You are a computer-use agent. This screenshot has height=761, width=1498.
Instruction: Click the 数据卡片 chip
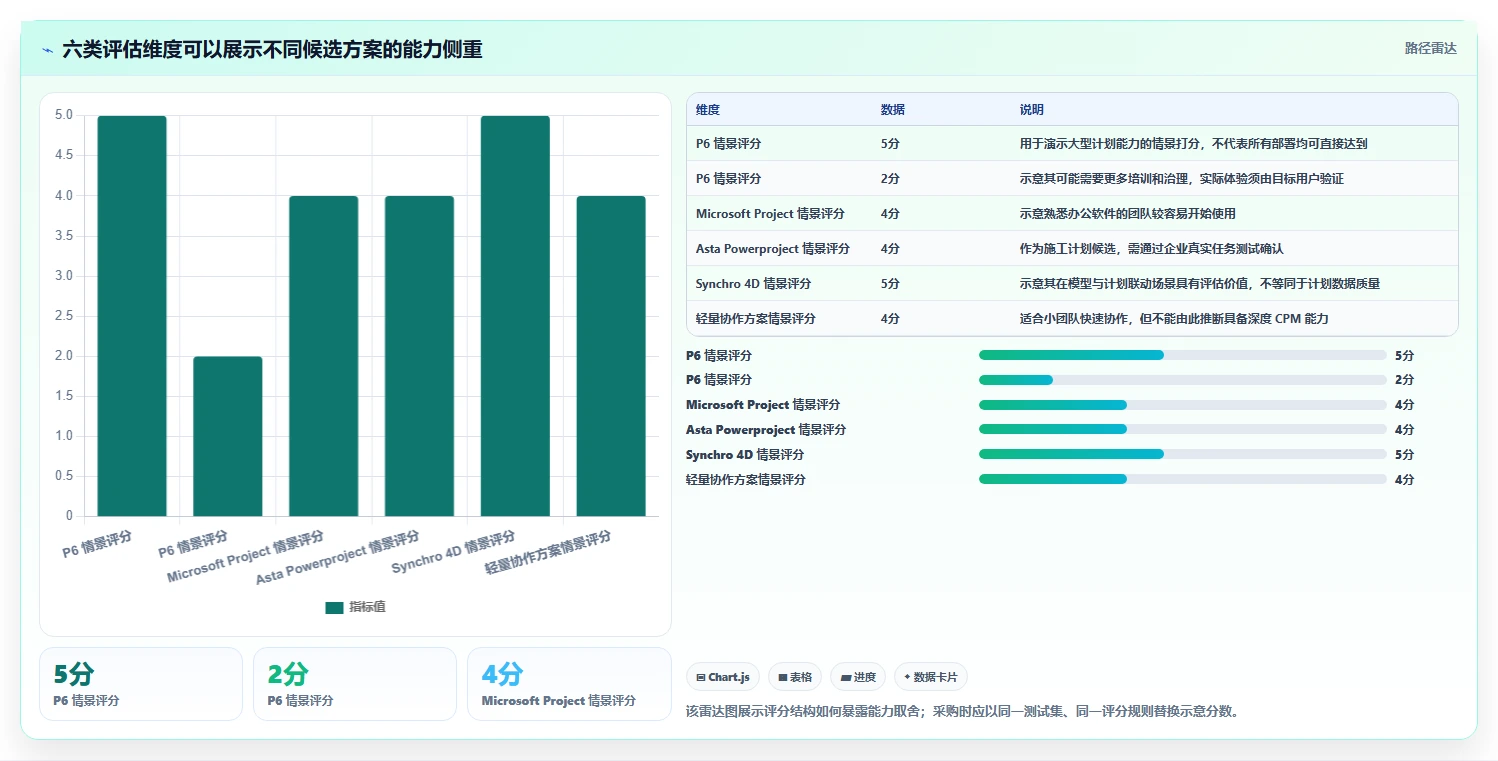931,677
